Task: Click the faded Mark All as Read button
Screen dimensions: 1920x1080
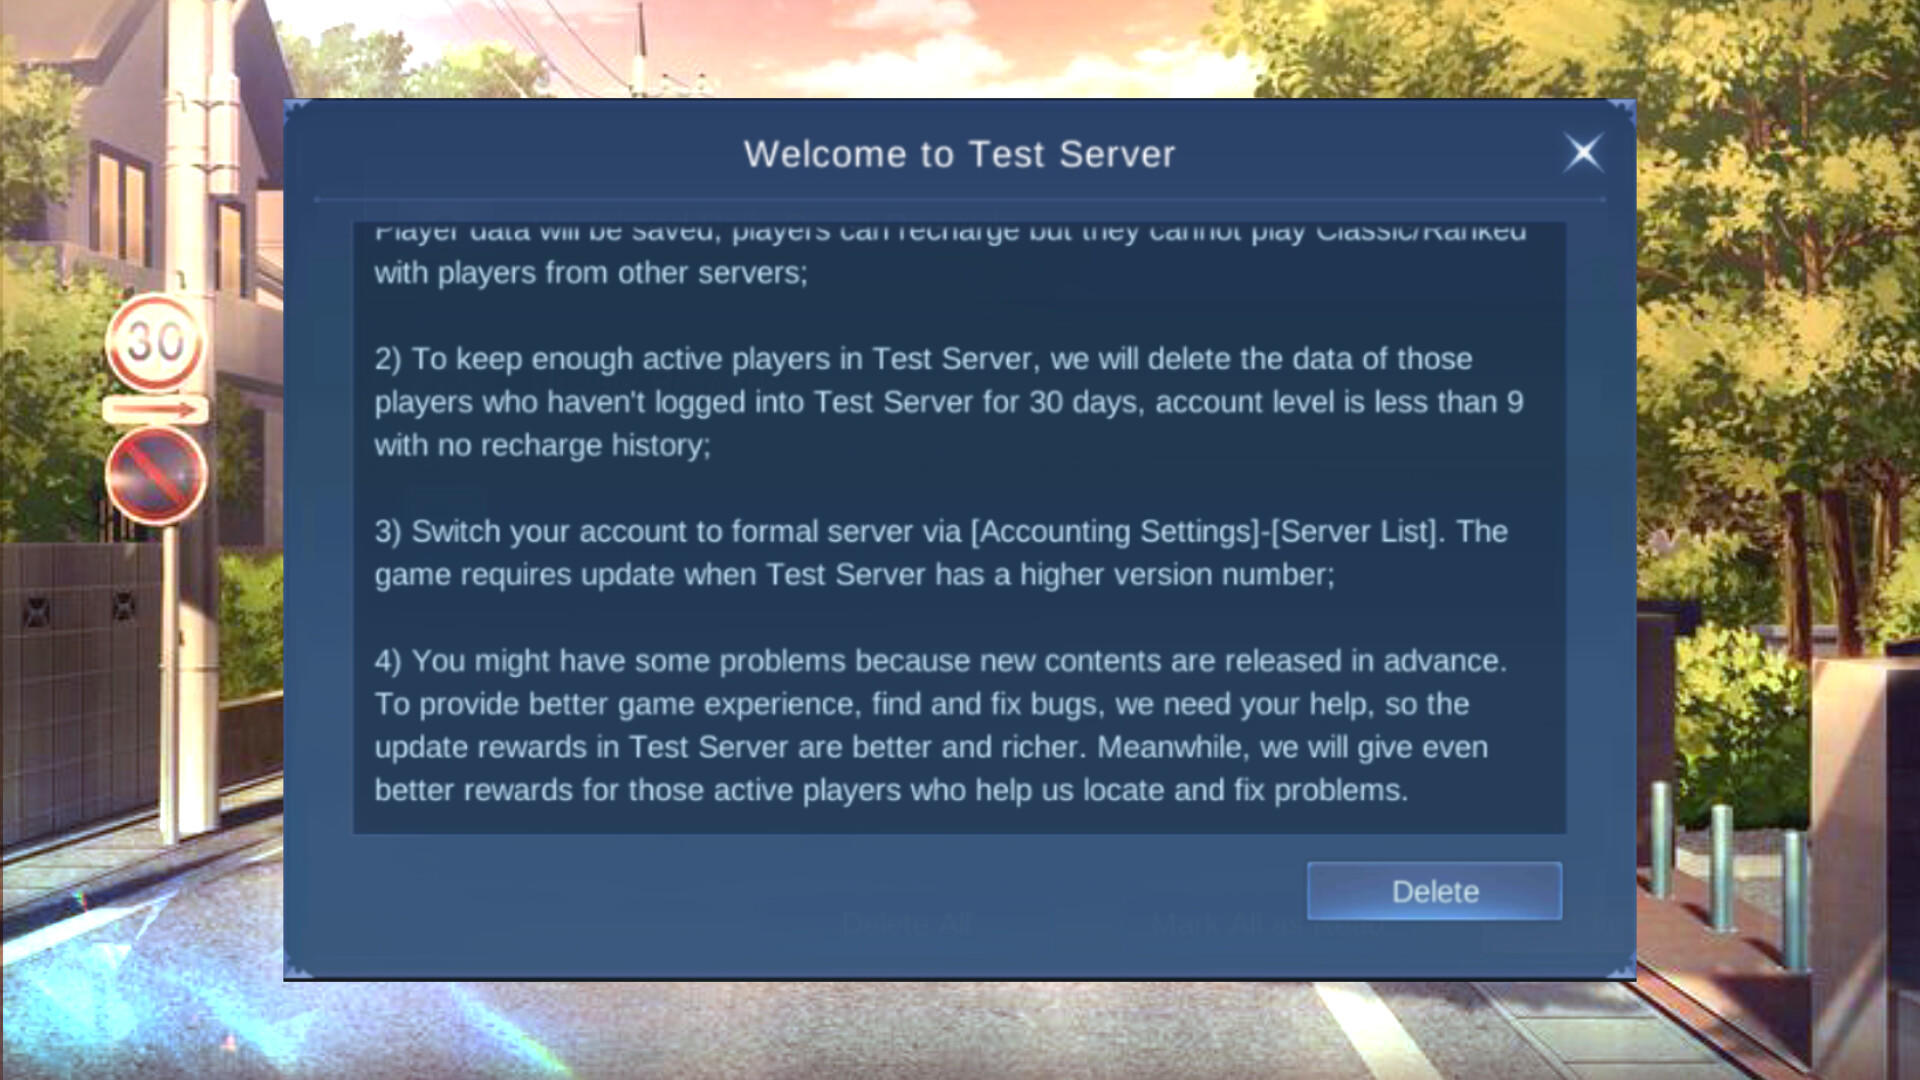Action: point(1268,924)
